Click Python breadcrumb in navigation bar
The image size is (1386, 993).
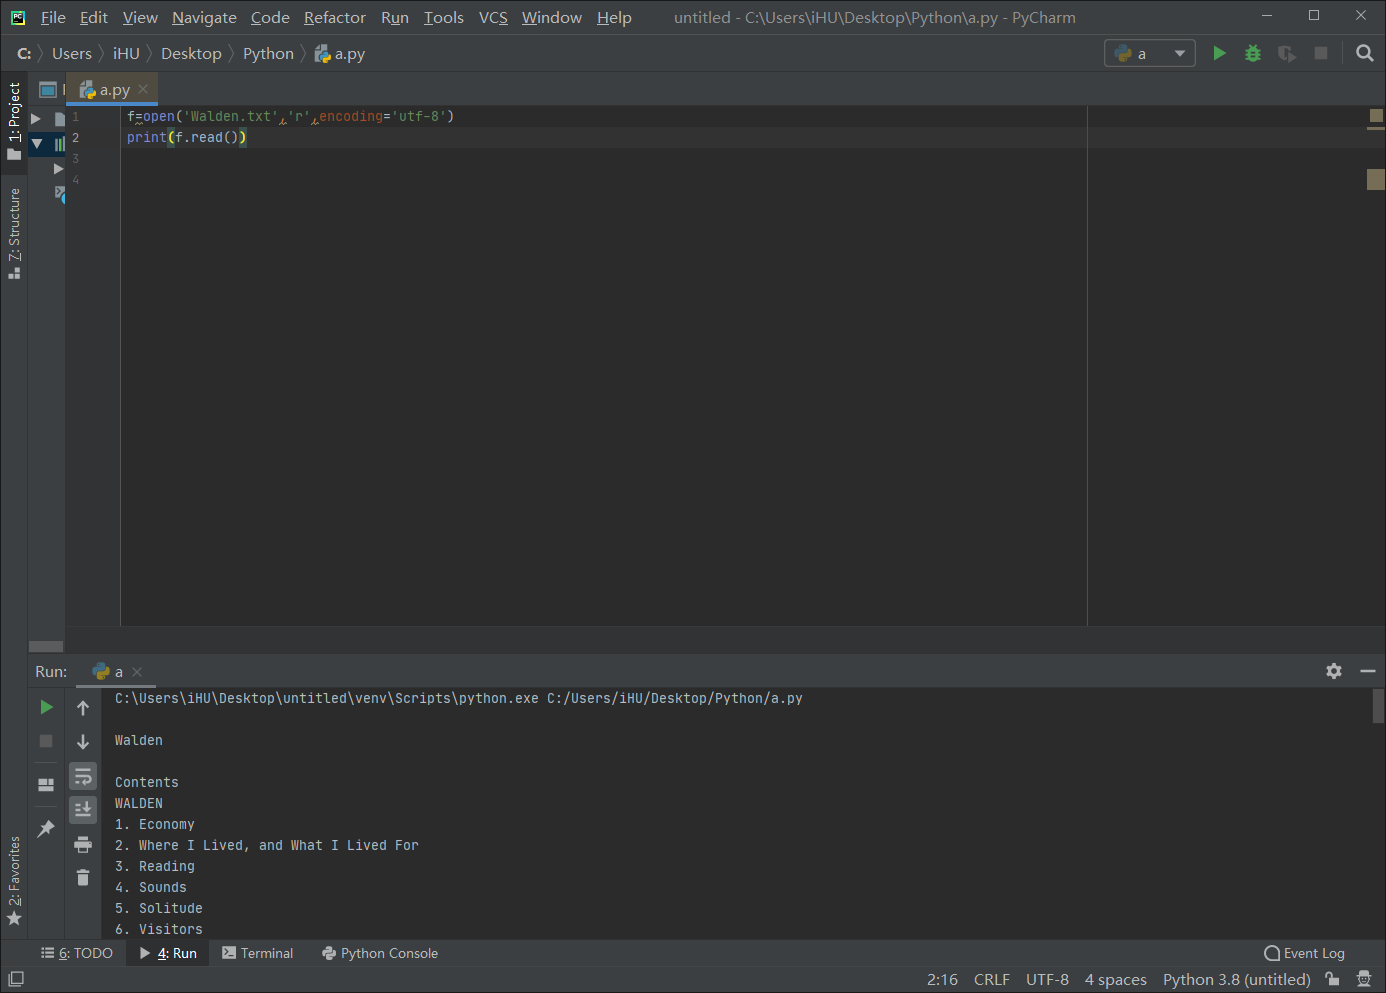[x=268, y=53]
